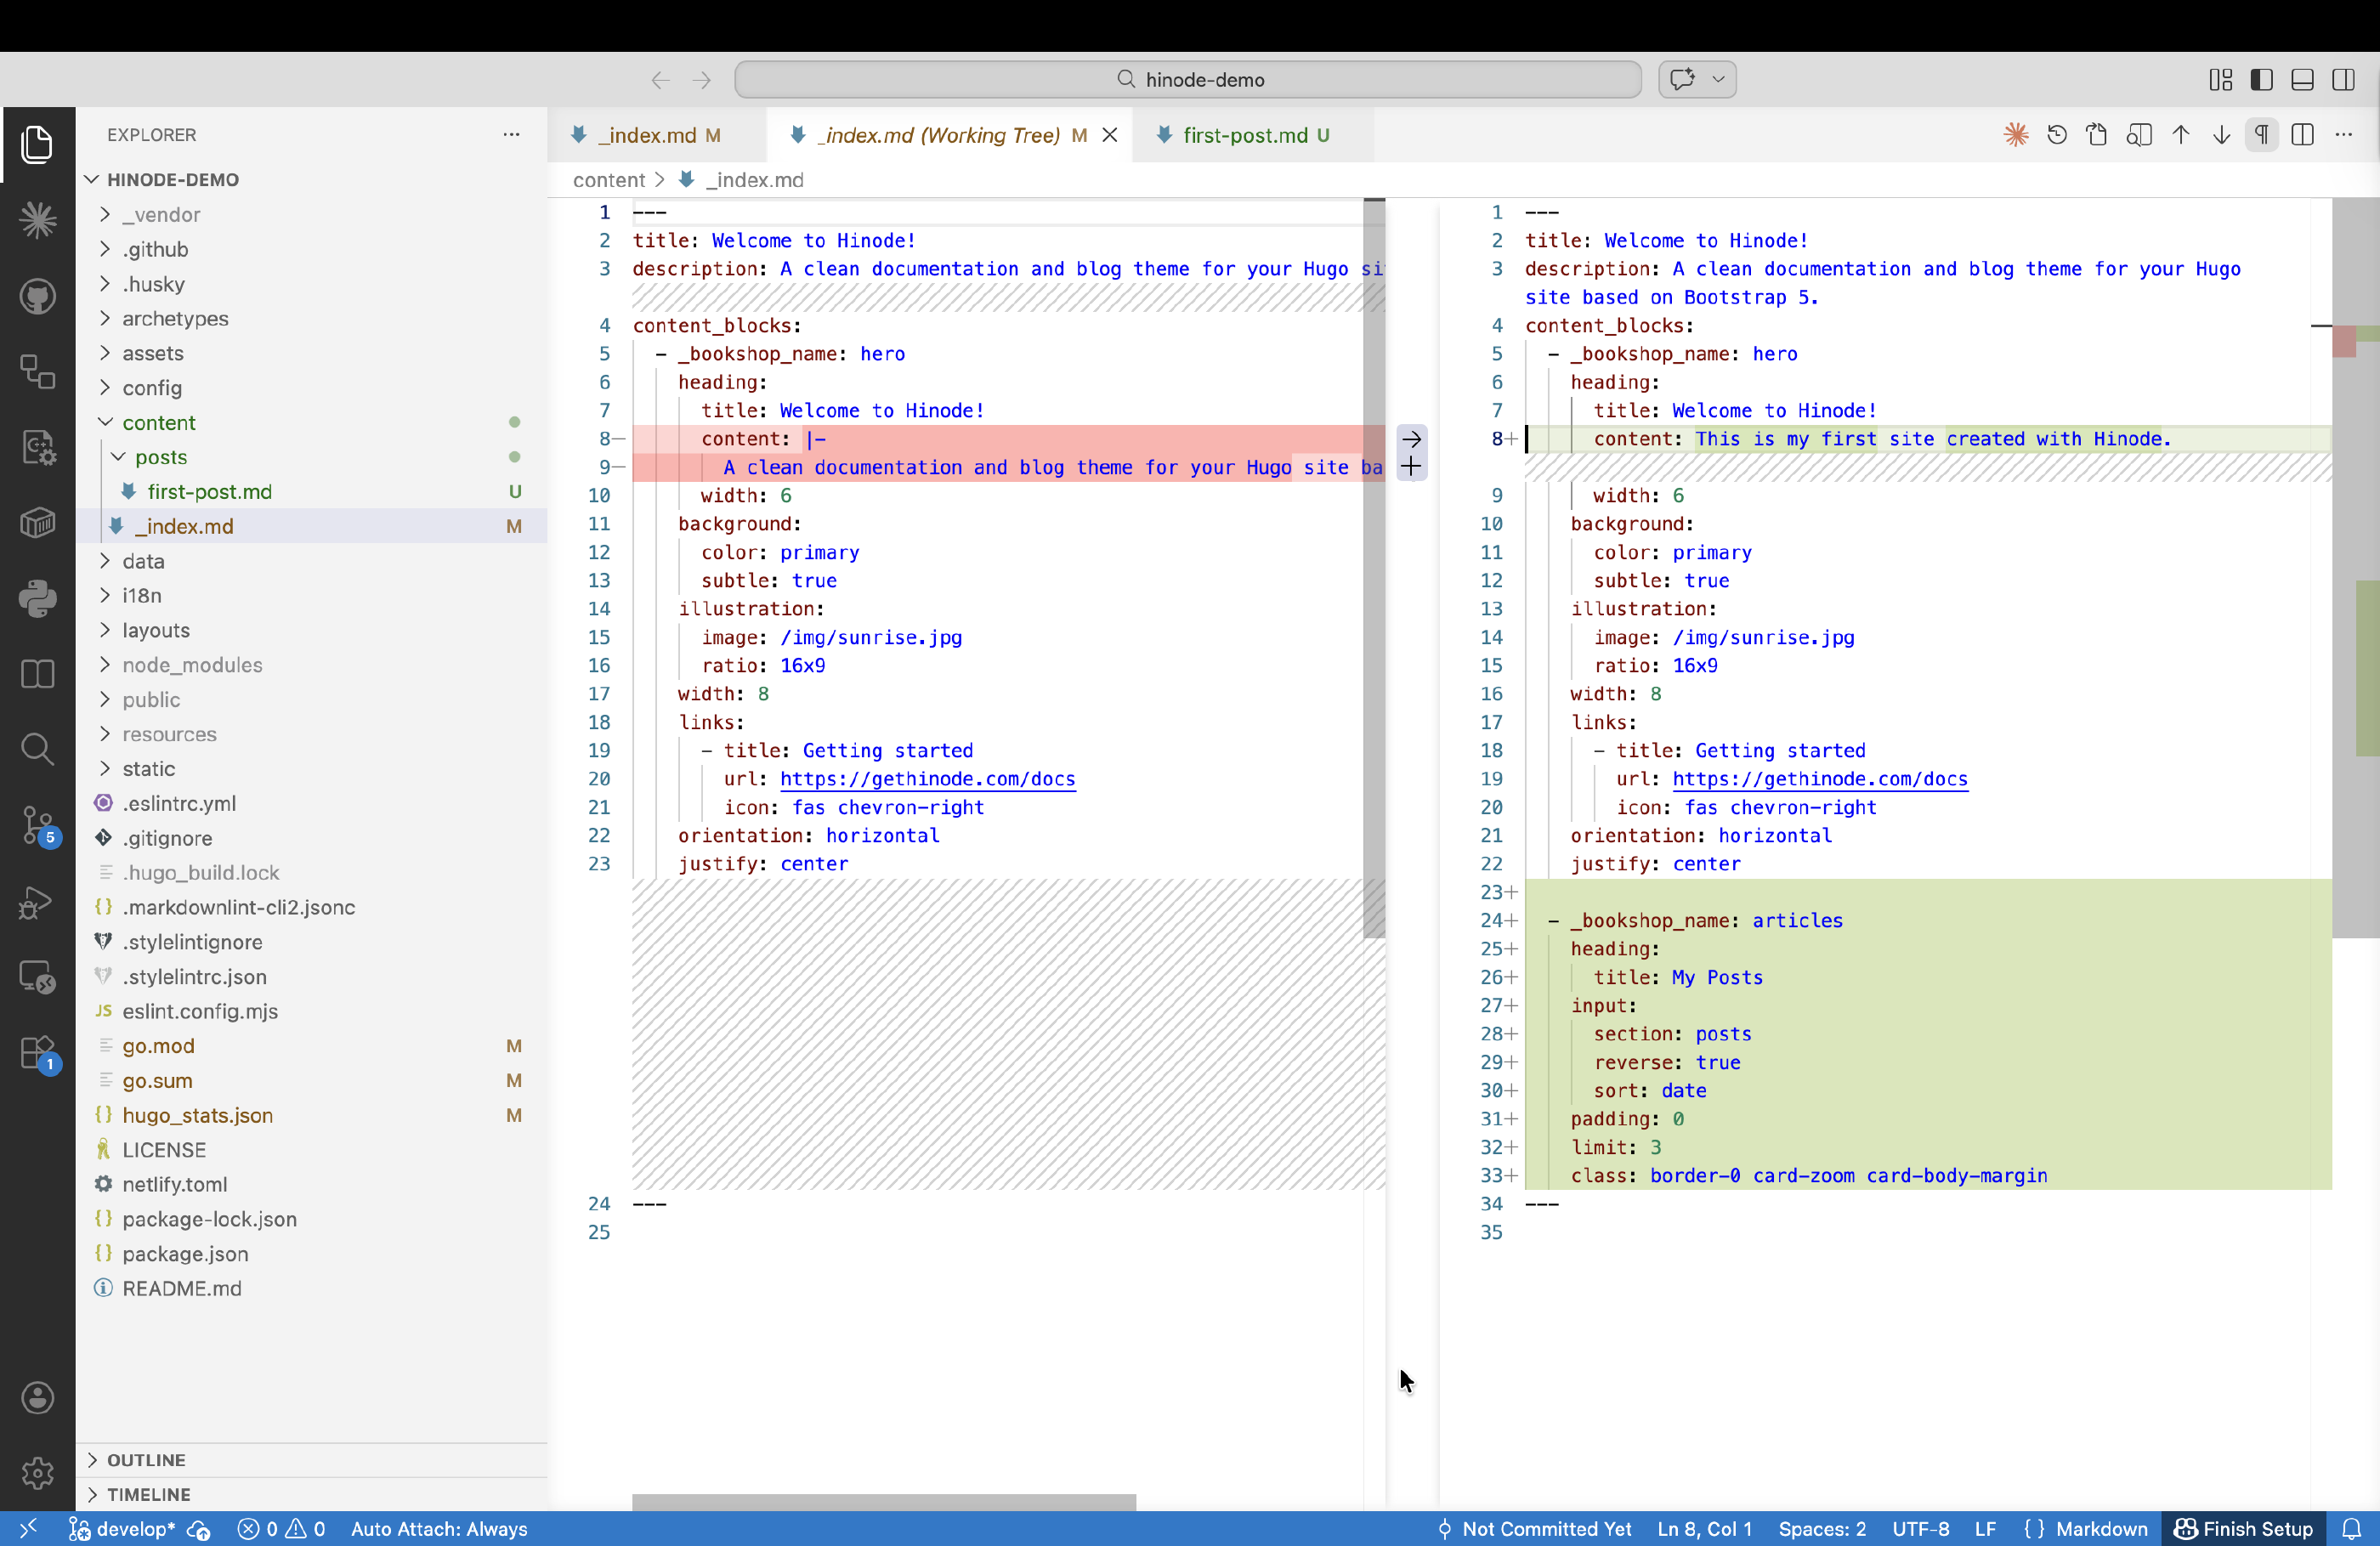Image resolution: width=2380 pixels, height=1546 pixels.
Task: Toggle whitespace trimming paragraph icon
Action: [2261, 135]
